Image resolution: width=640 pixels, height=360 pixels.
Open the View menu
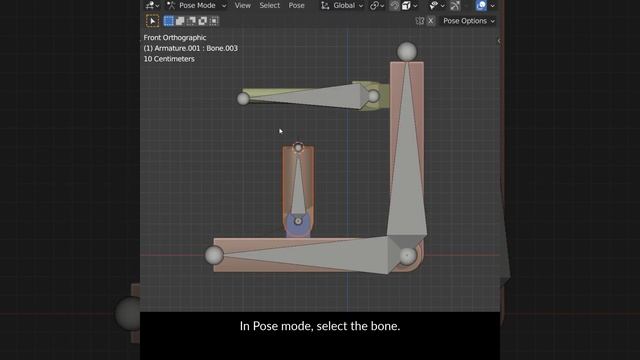pyautogui.click(x=242, y=5)
